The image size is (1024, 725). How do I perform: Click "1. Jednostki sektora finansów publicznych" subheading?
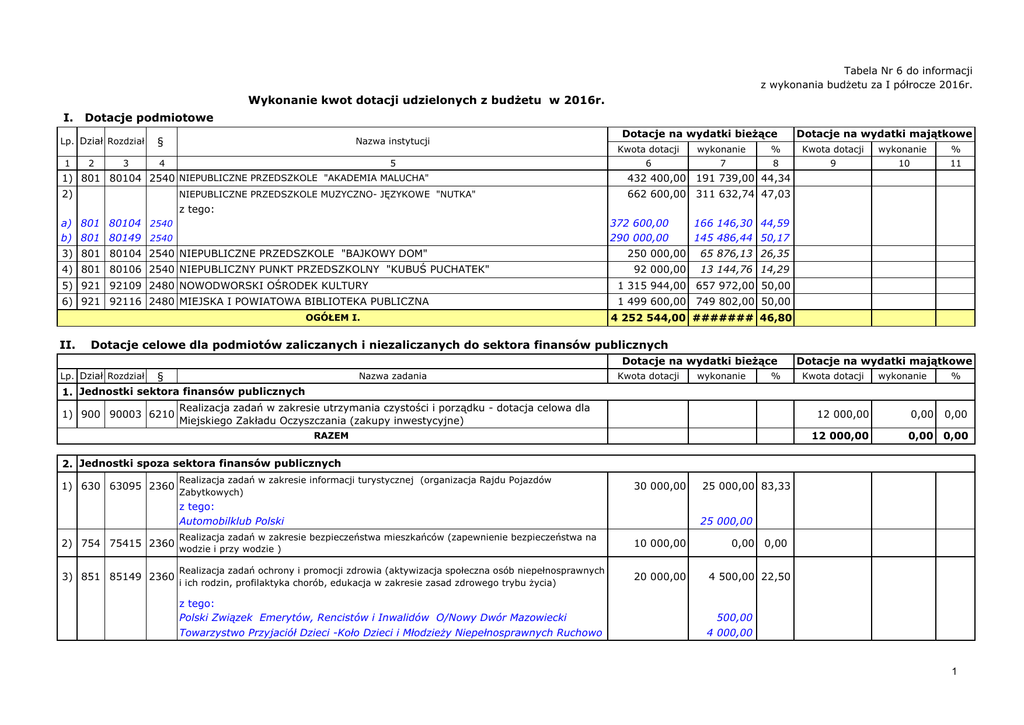pos(184,391)
